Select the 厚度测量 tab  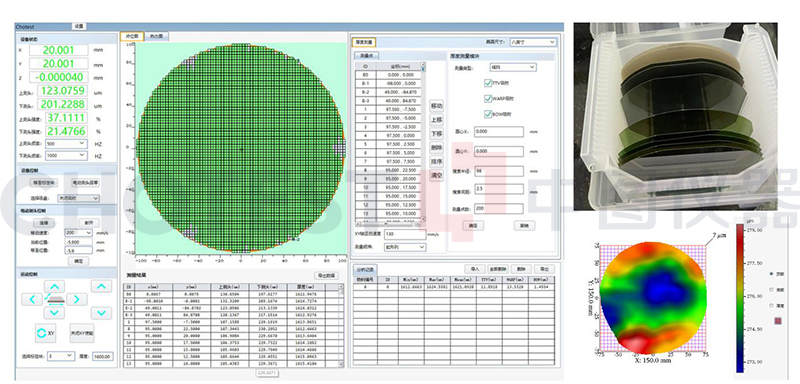pos(365,42)
